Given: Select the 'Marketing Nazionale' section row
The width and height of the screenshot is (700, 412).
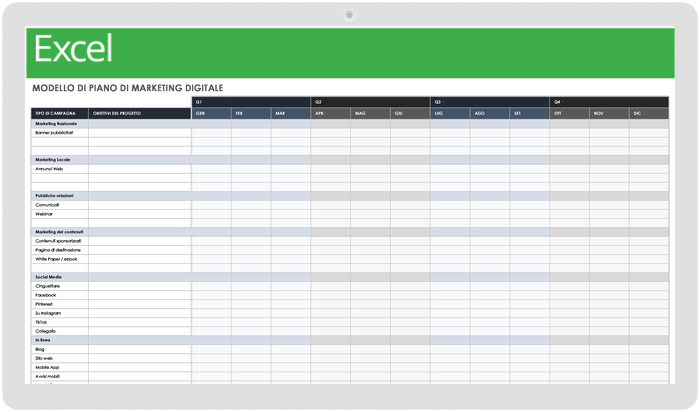Looking at the screenshot, I should click(350, 124).
